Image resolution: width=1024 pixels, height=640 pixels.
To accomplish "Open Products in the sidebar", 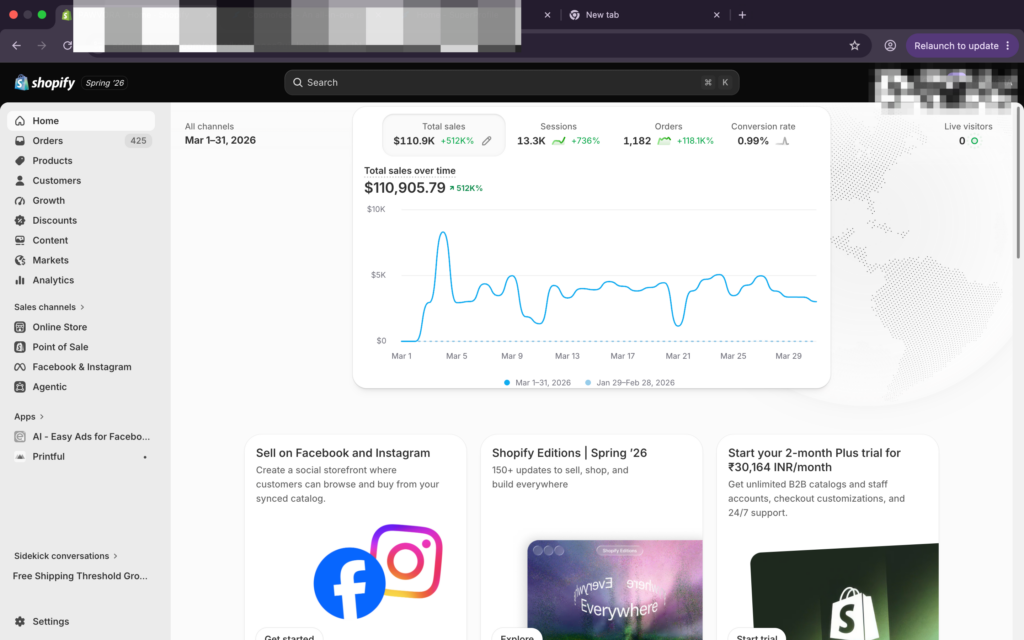I will [x=81, y=161].
